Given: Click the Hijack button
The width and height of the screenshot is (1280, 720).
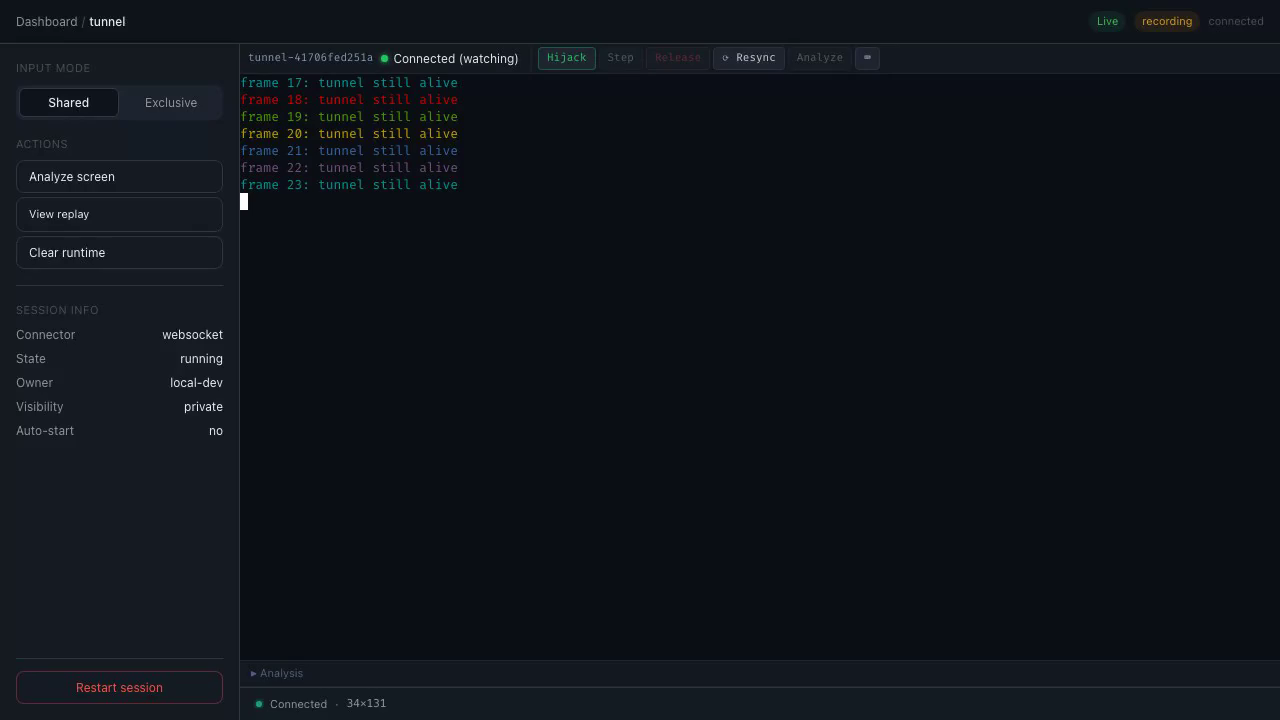Looking at the screenshot, I should coord(567,58).
